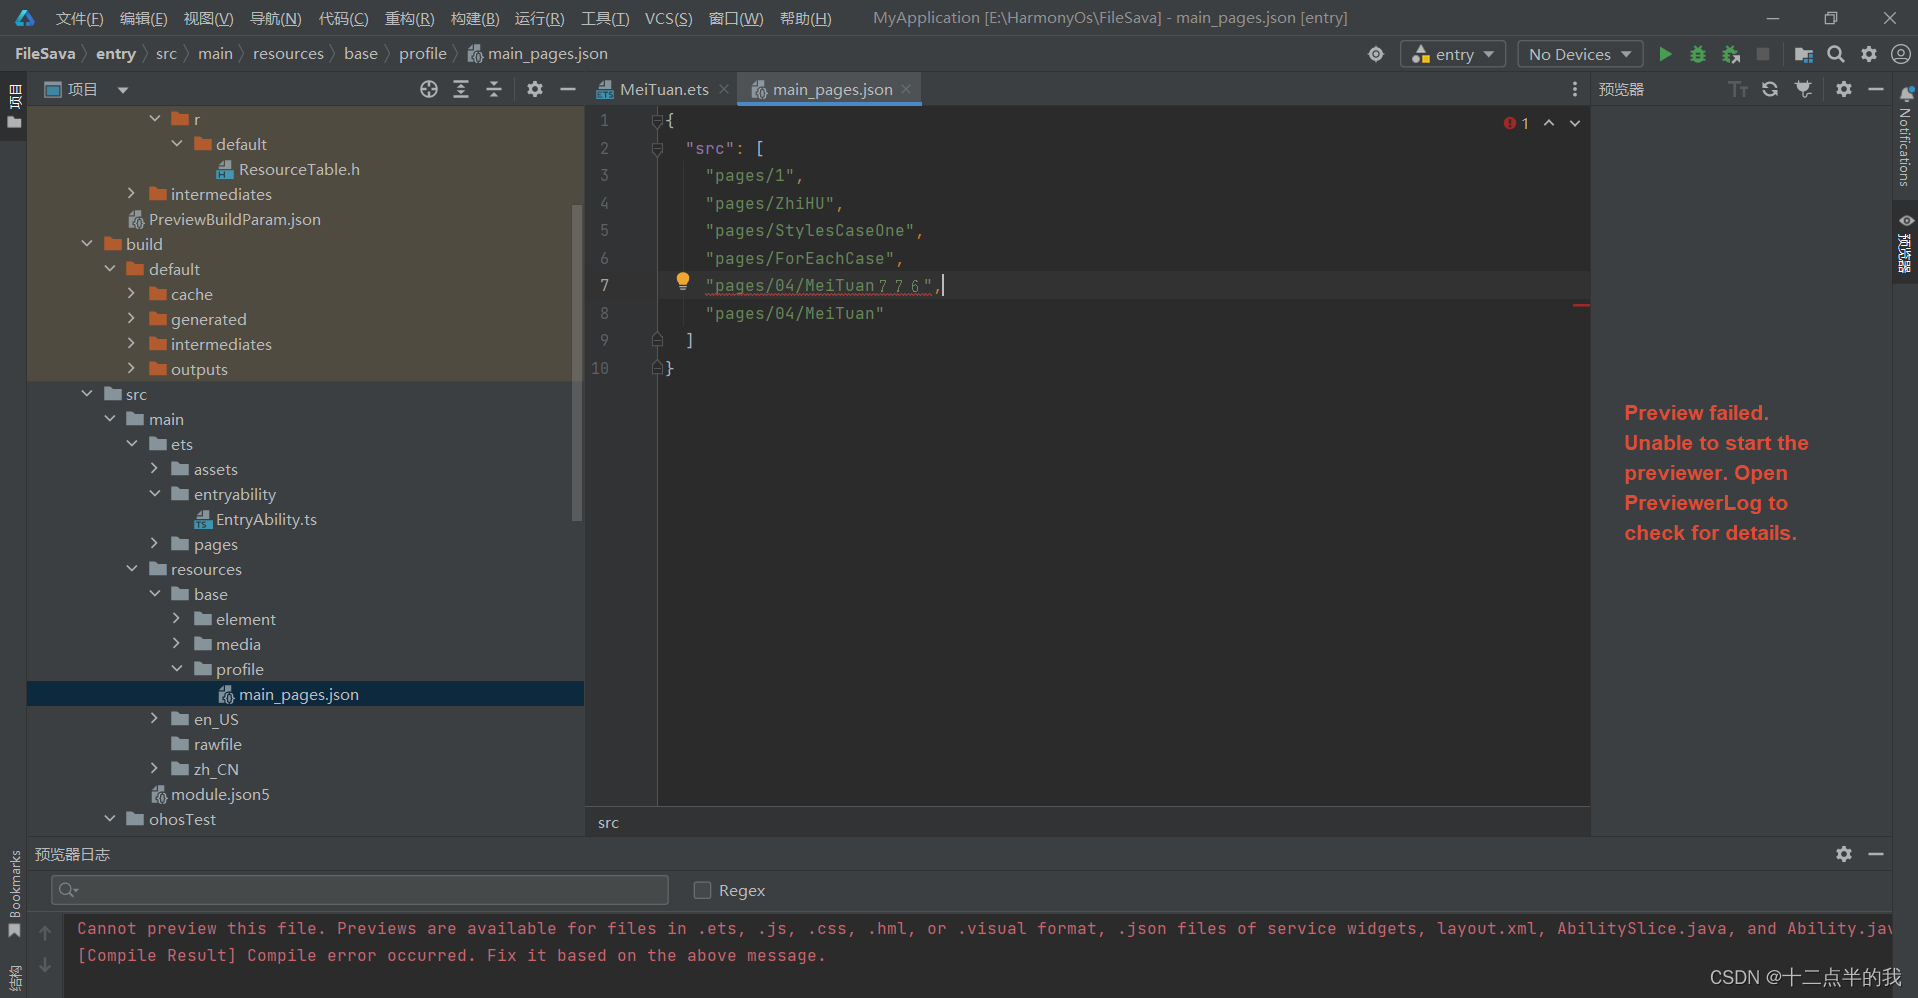The width and height of the screenshot is (1918, 998).
Task: Click the intention light bulb on line 7
Action: 683,281
